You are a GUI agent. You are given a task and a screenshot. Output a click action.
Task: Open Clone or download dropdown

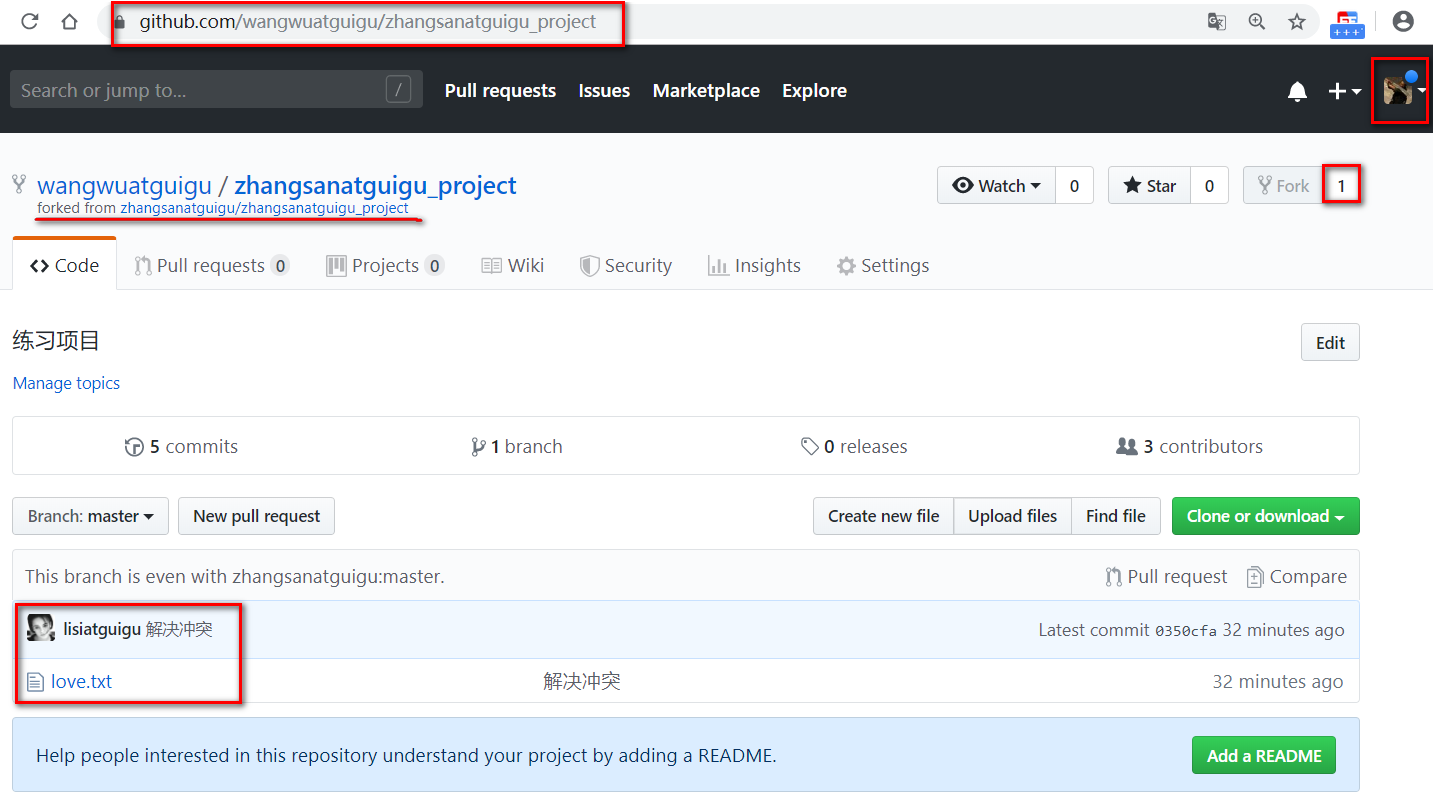tap(1266, 516)
